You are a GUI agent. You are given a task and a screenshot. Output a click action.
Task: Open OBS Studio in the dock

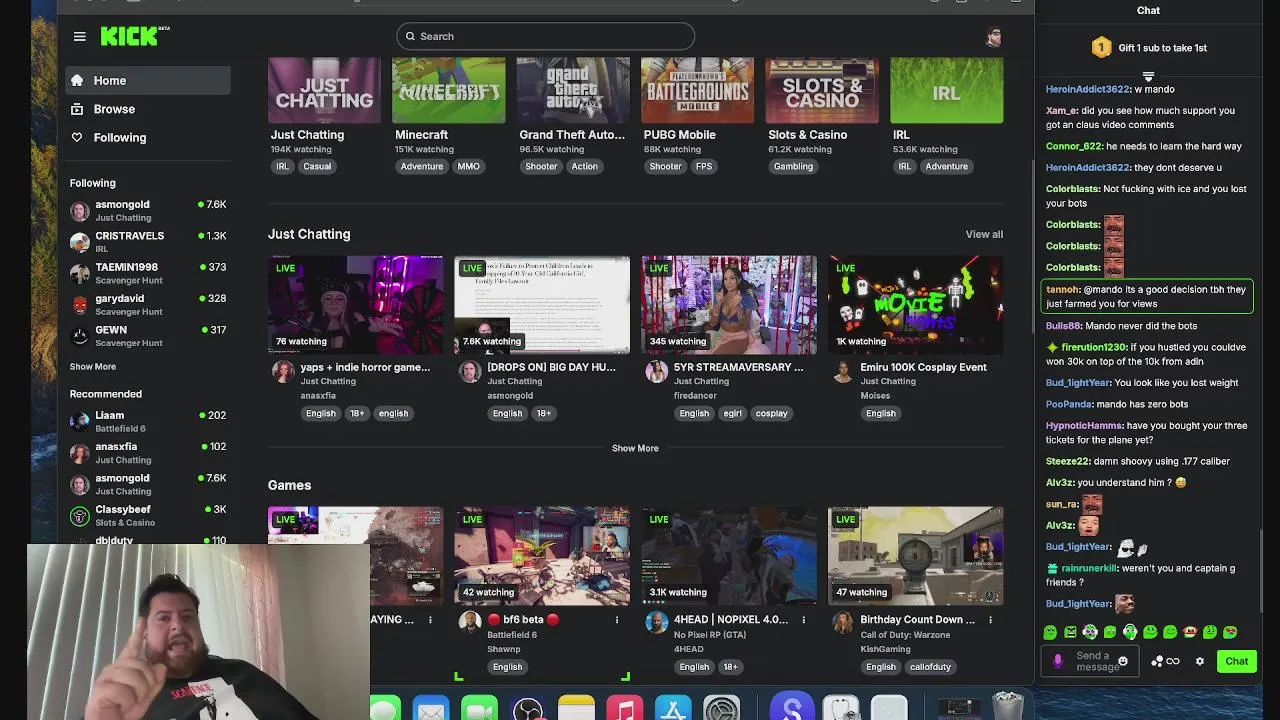click(528, 711)
